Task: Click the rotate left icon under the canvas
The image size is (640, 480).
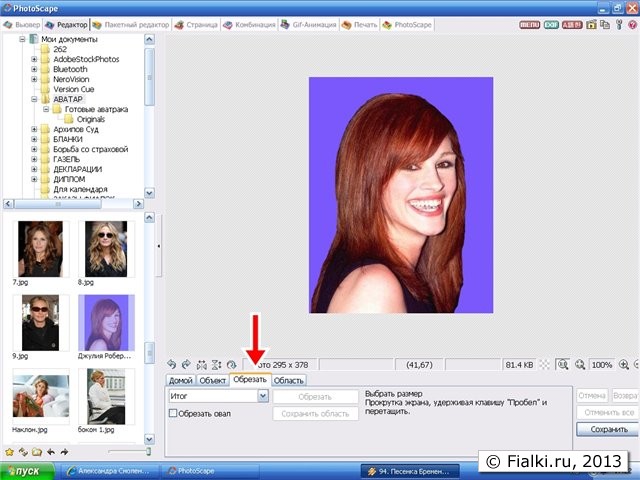Action: [x=172, y=365]
